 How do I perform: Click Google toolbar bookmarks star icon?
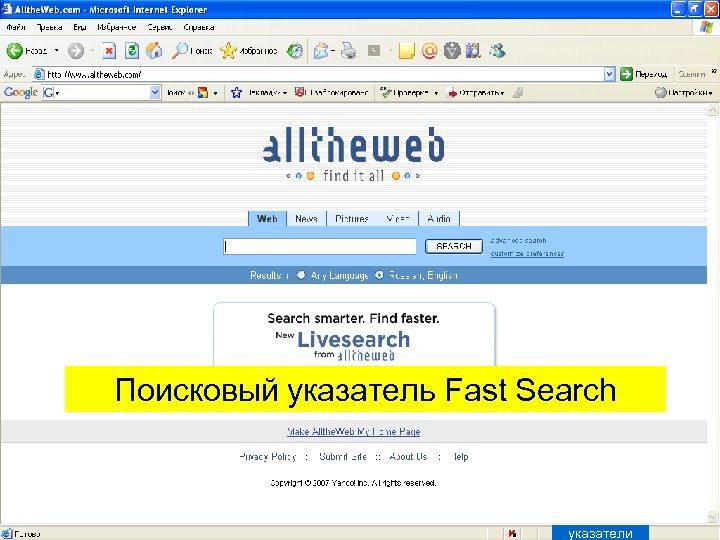[x=236, y=93]
